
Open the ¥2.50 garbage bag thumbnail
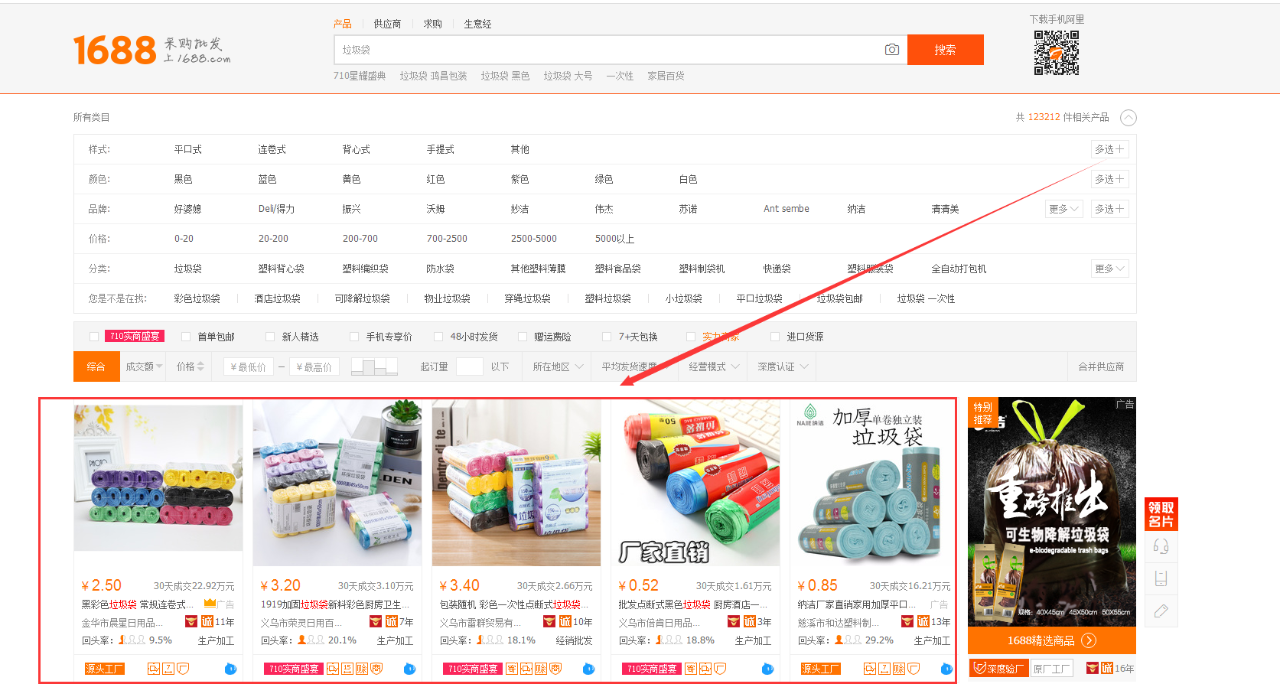[158, 477]
